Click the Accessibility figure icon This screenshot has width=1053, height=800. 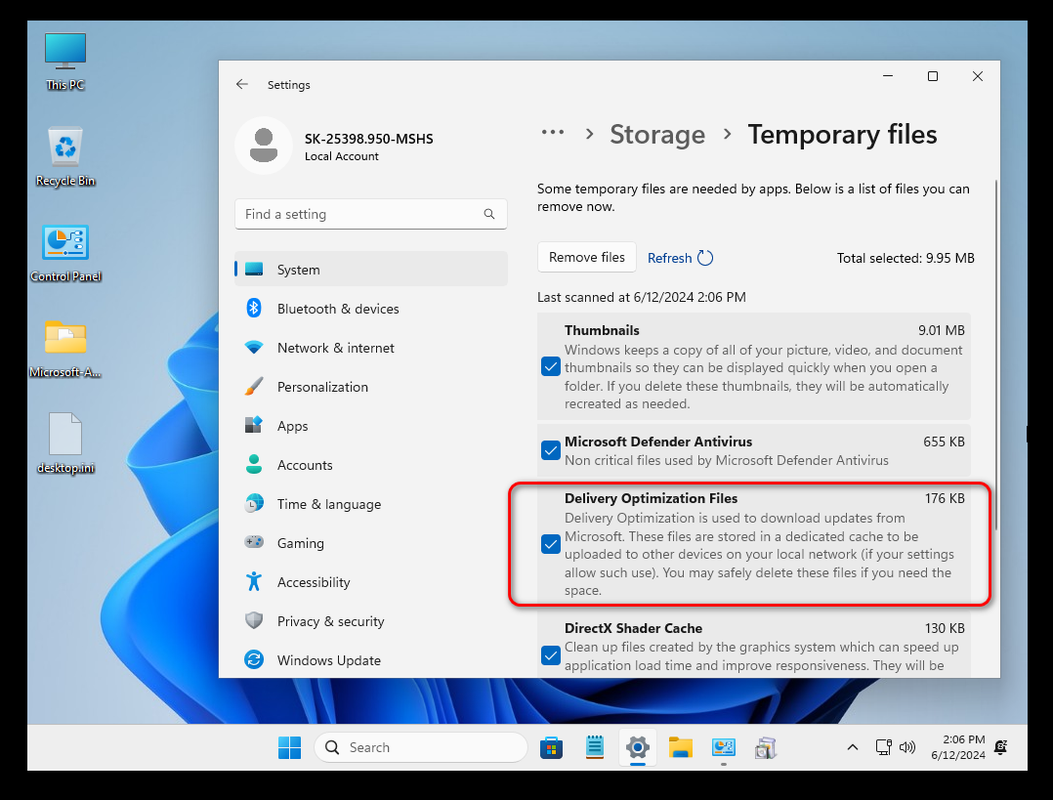pyautogui.click(x=254, y=582)
